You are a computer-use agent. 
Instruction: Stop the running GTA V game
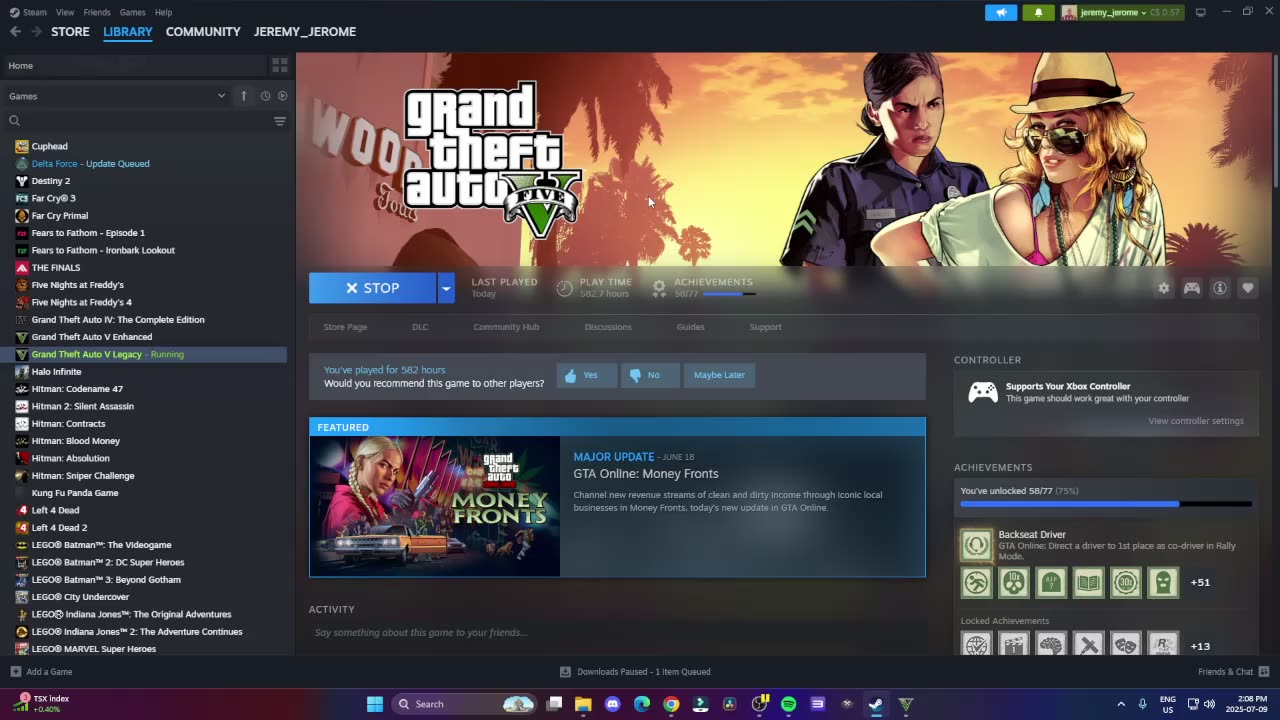click(372, 288)
